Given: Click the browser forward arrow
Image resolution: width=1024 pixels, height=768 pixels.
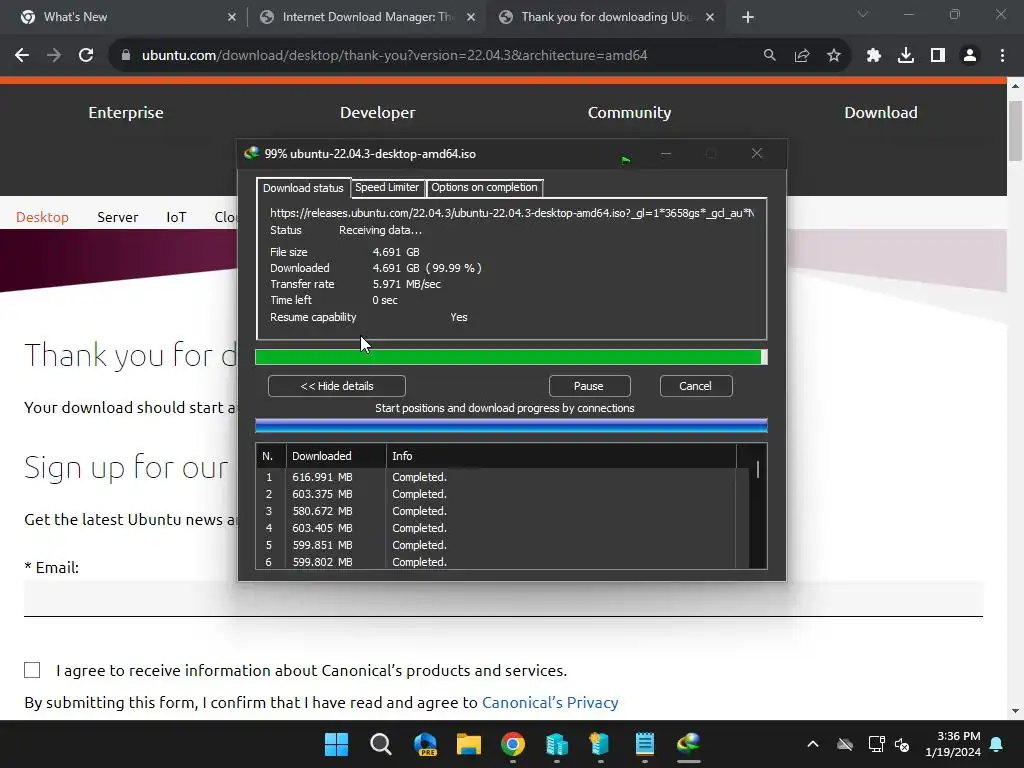Looking at the screenshot, I should 54,56.
